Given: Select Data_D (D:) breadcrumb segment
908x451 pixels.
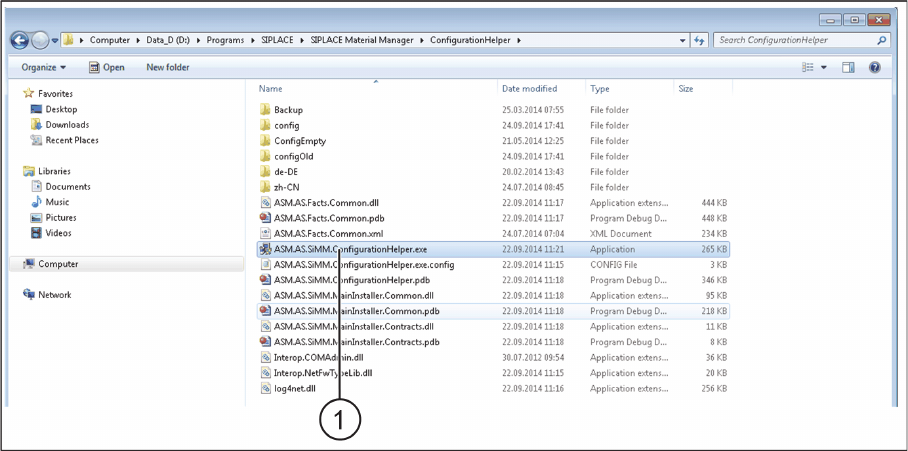Looking at the screenshot, I should (x=169, y=41).
